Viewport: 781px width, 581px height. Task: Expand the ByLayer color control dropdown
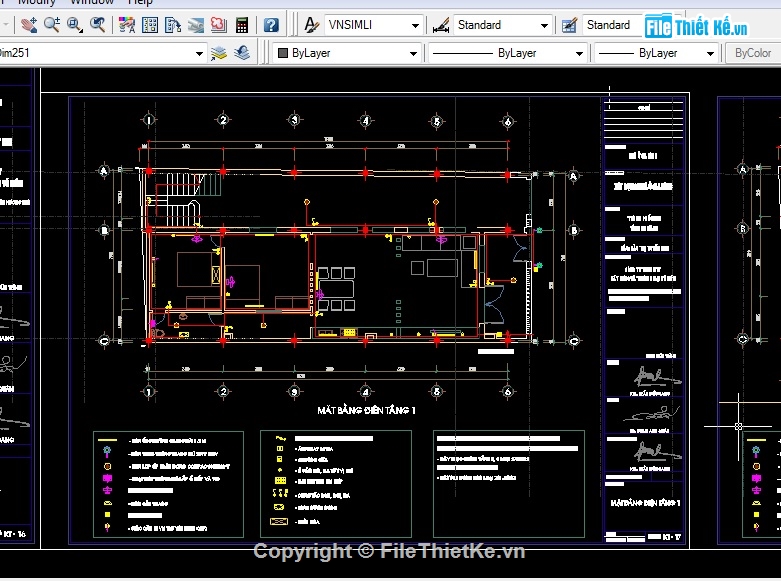(413, 53)
